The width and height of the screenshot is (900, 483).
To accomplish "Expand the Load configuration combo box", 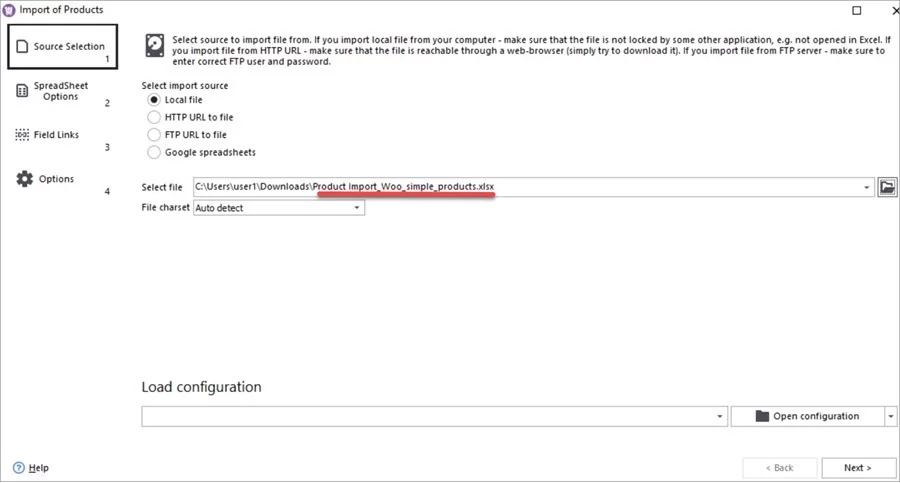I will point(720,416).
